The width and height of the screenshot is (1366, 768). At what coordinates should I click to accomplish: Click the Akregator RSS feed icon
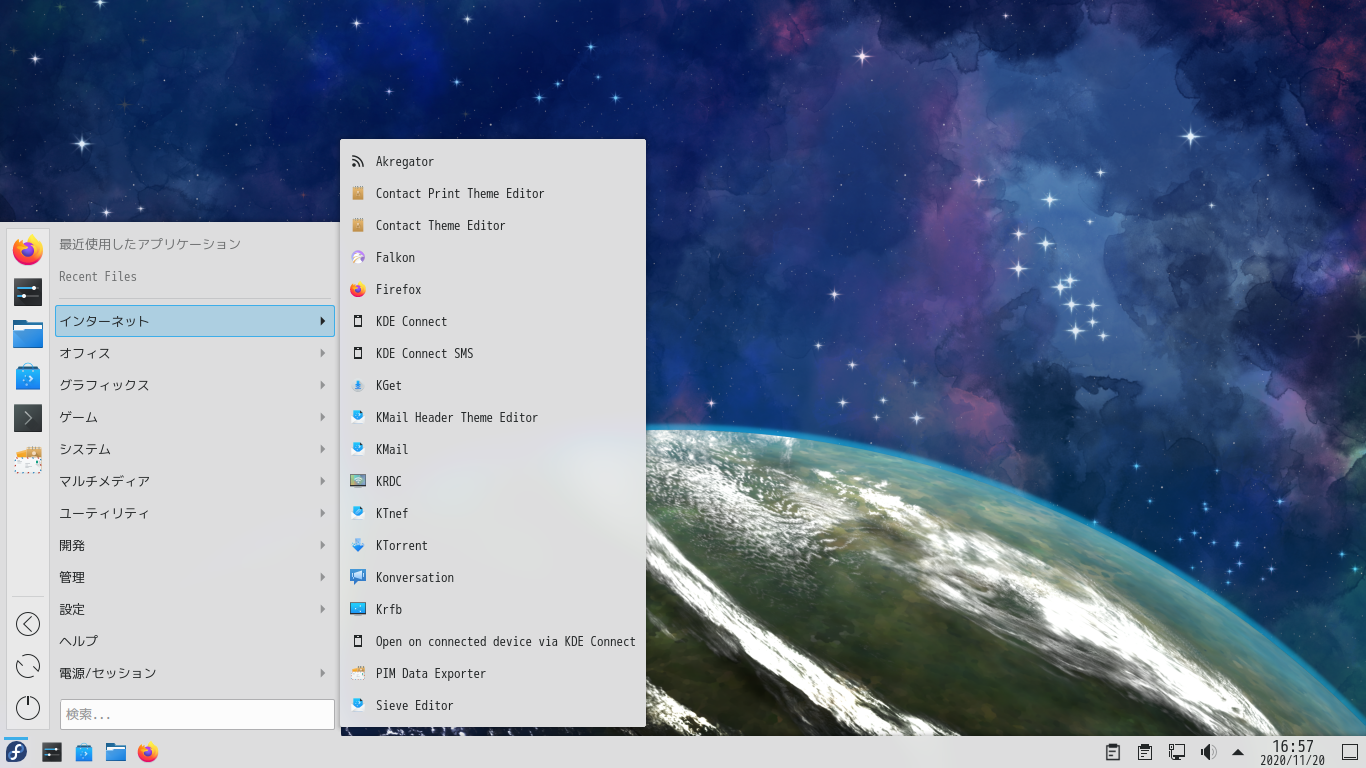point(358,161)
